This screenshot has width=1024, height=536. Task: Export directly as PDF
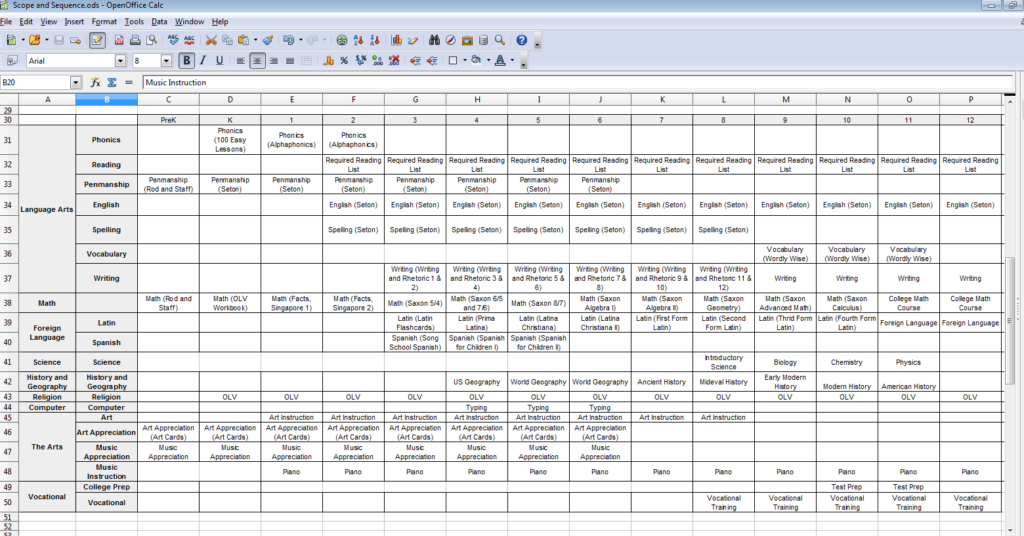119,40
